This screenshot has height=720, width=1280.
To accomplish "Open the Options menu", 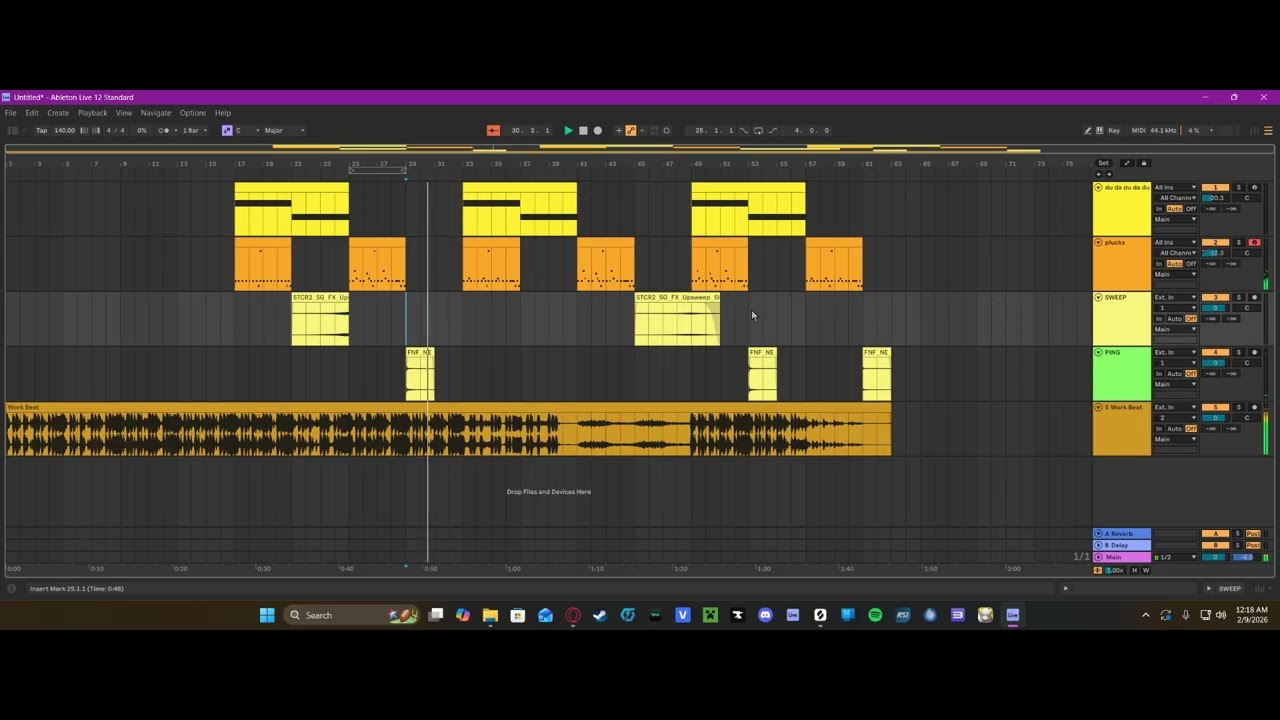I will (193, 113).
